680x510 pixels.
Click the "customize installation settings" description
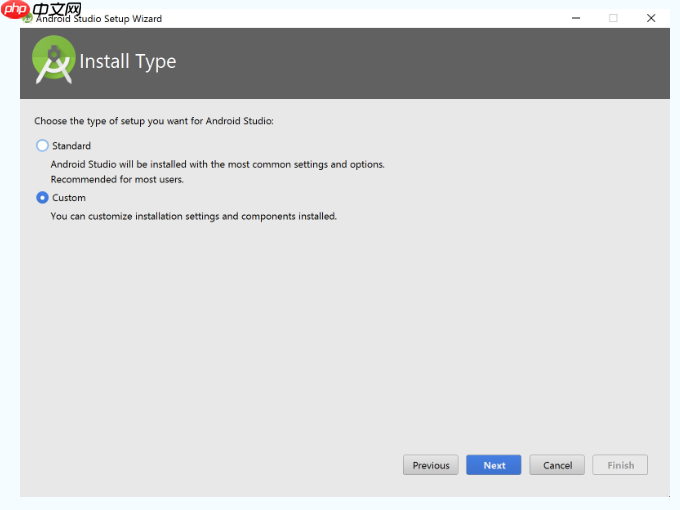(x=193, y=216)
